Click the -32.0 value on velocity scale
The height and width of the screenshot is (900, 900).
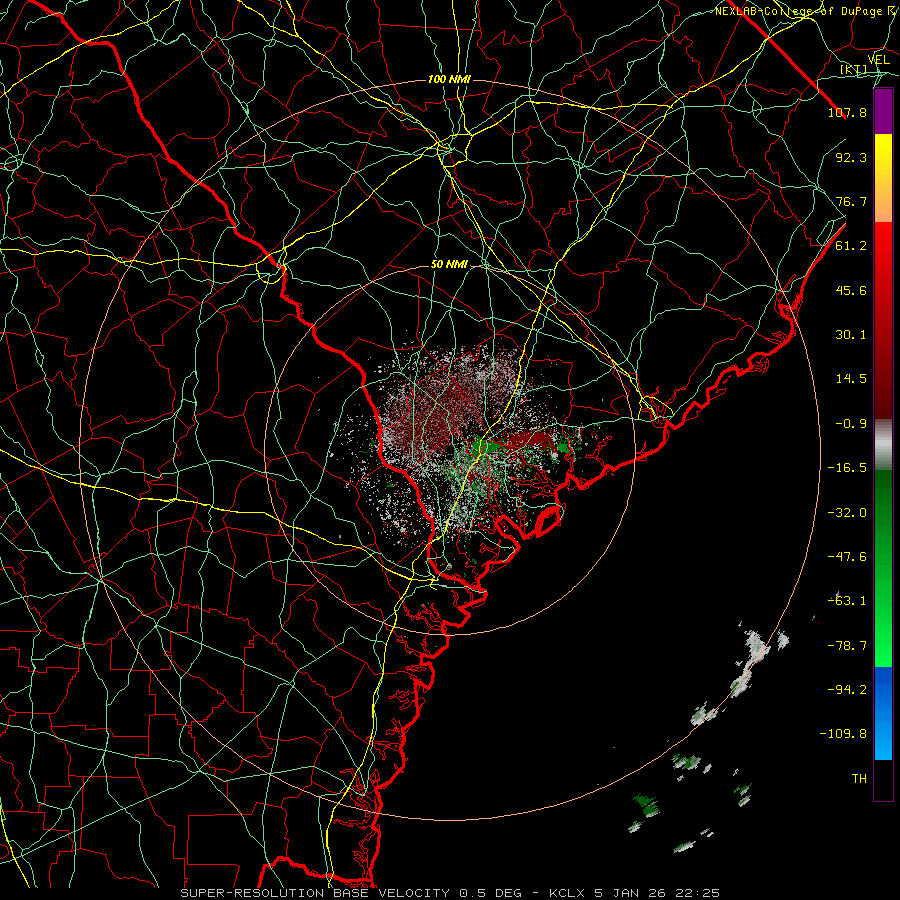click(847, 513)
